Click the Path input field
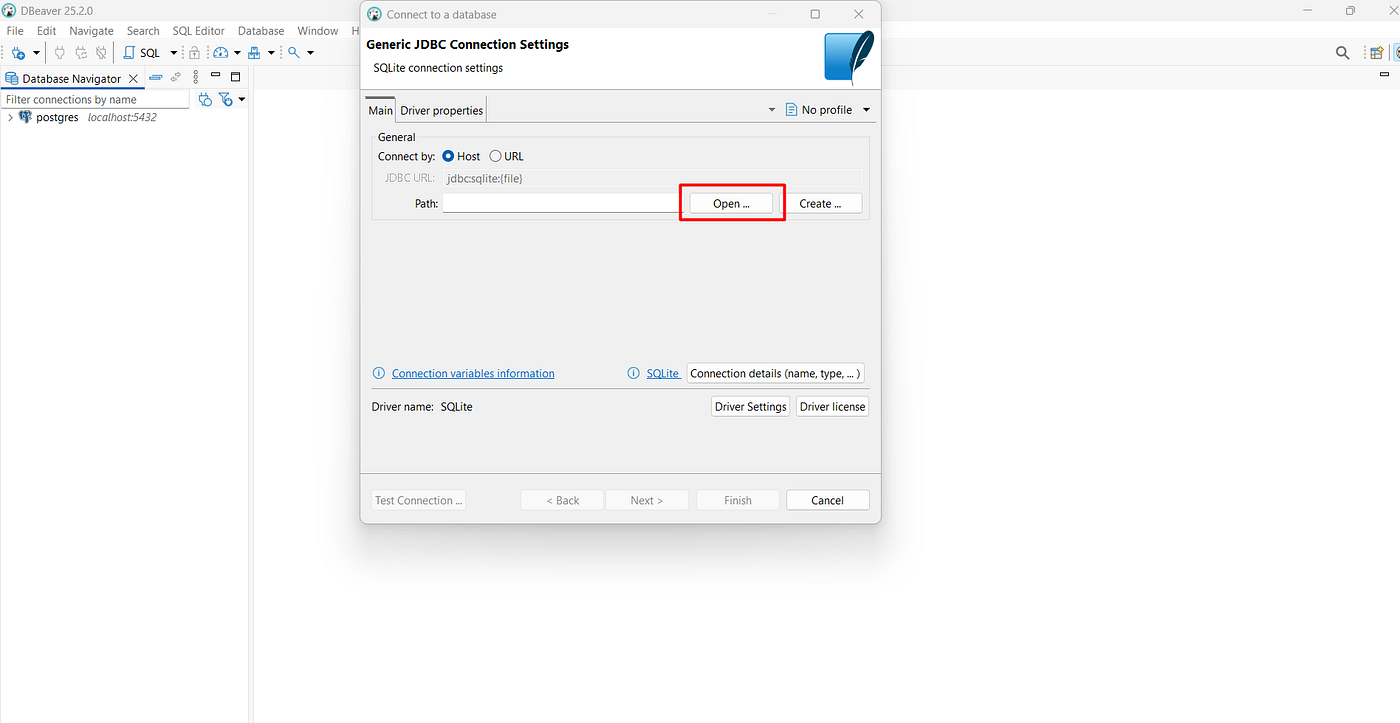This screenshot has width=1400, height=723. pos(562,203)
